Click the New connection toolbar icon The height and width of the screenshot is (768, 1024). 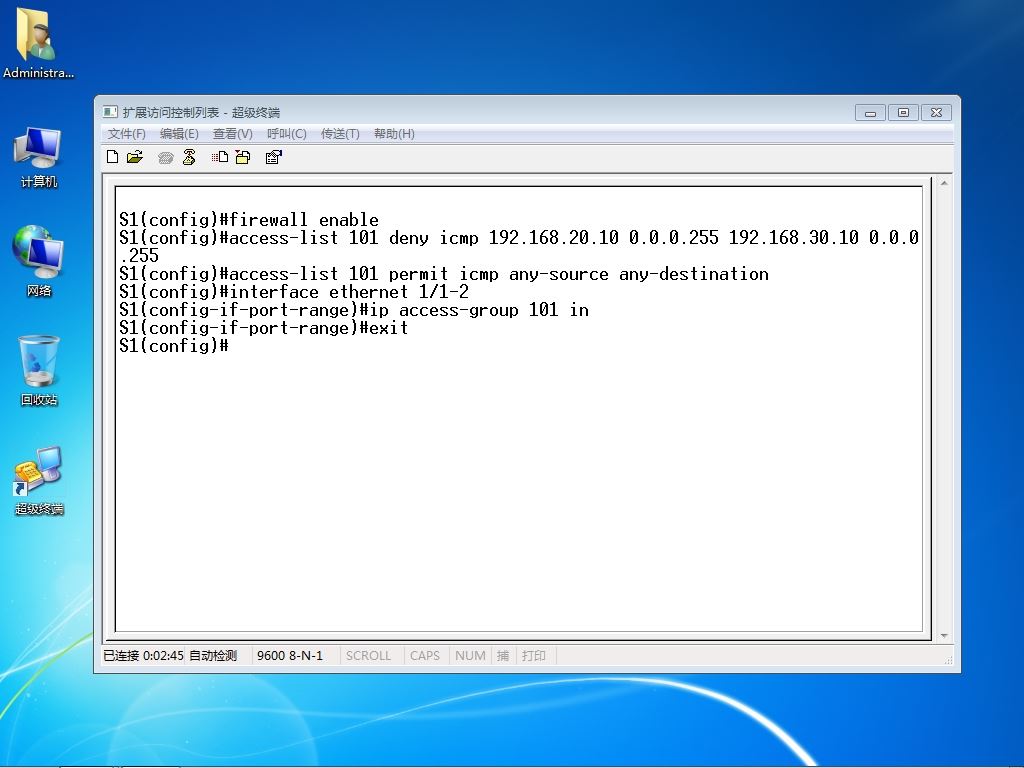tap(112, 157)
